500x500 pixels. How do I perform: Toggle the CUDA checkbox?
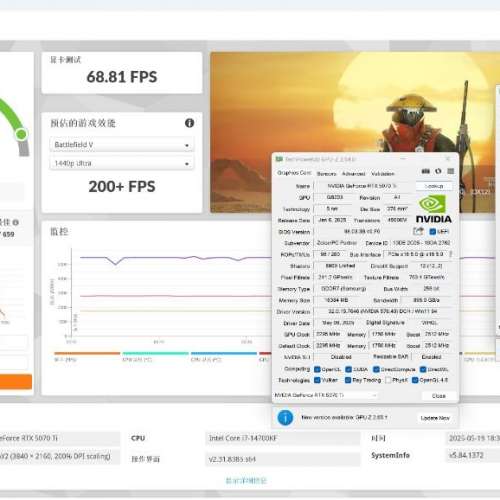tap(349, 369)
